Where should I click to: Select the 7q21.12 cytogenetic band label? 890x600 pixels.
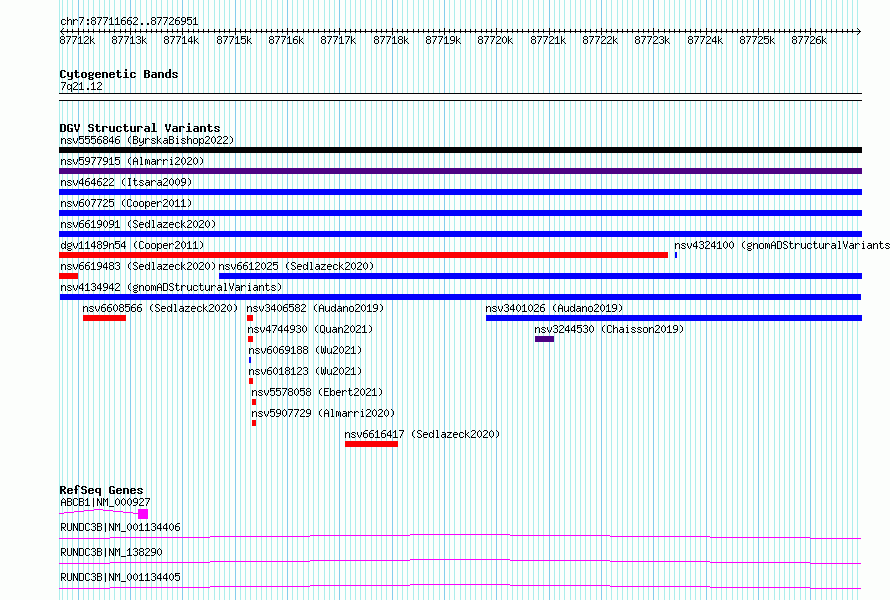click(x=81, y=86)
